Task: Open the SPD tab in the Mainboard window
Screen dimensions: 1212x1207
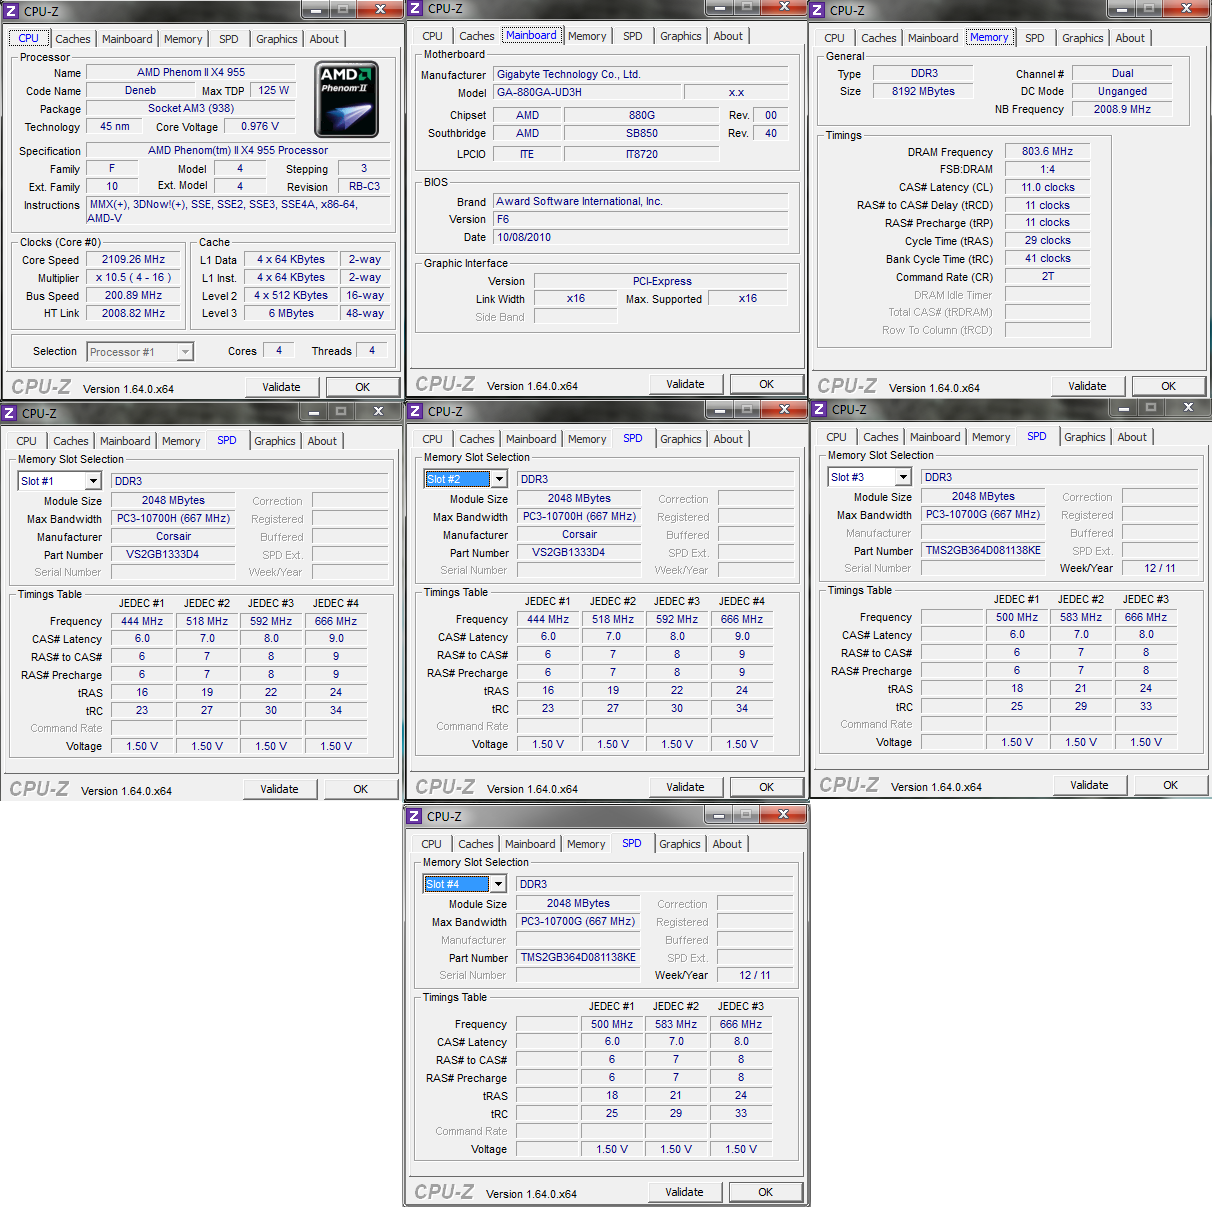Action: pos(633,36)
